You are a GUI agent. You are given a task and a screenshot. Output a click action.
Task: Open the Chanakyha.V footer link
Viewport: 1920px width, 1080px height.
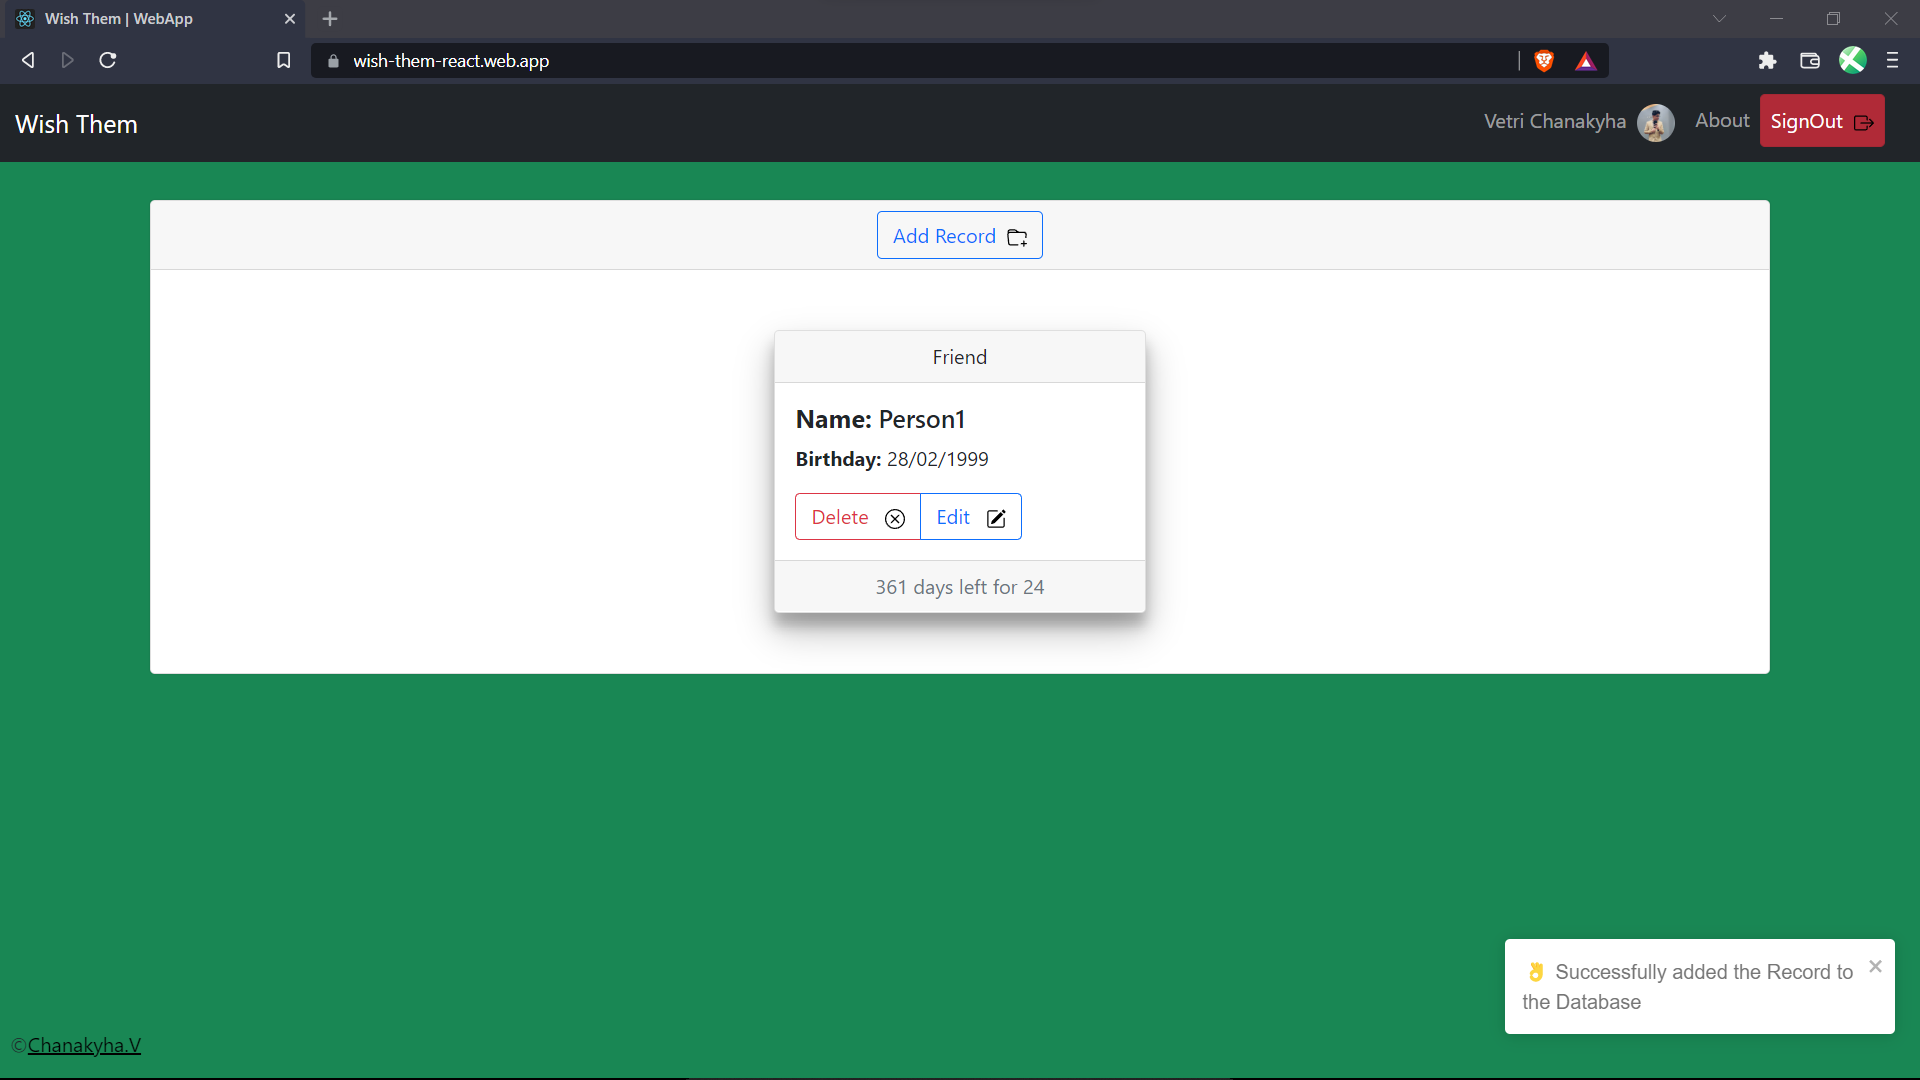click(x=84, y=1045)
